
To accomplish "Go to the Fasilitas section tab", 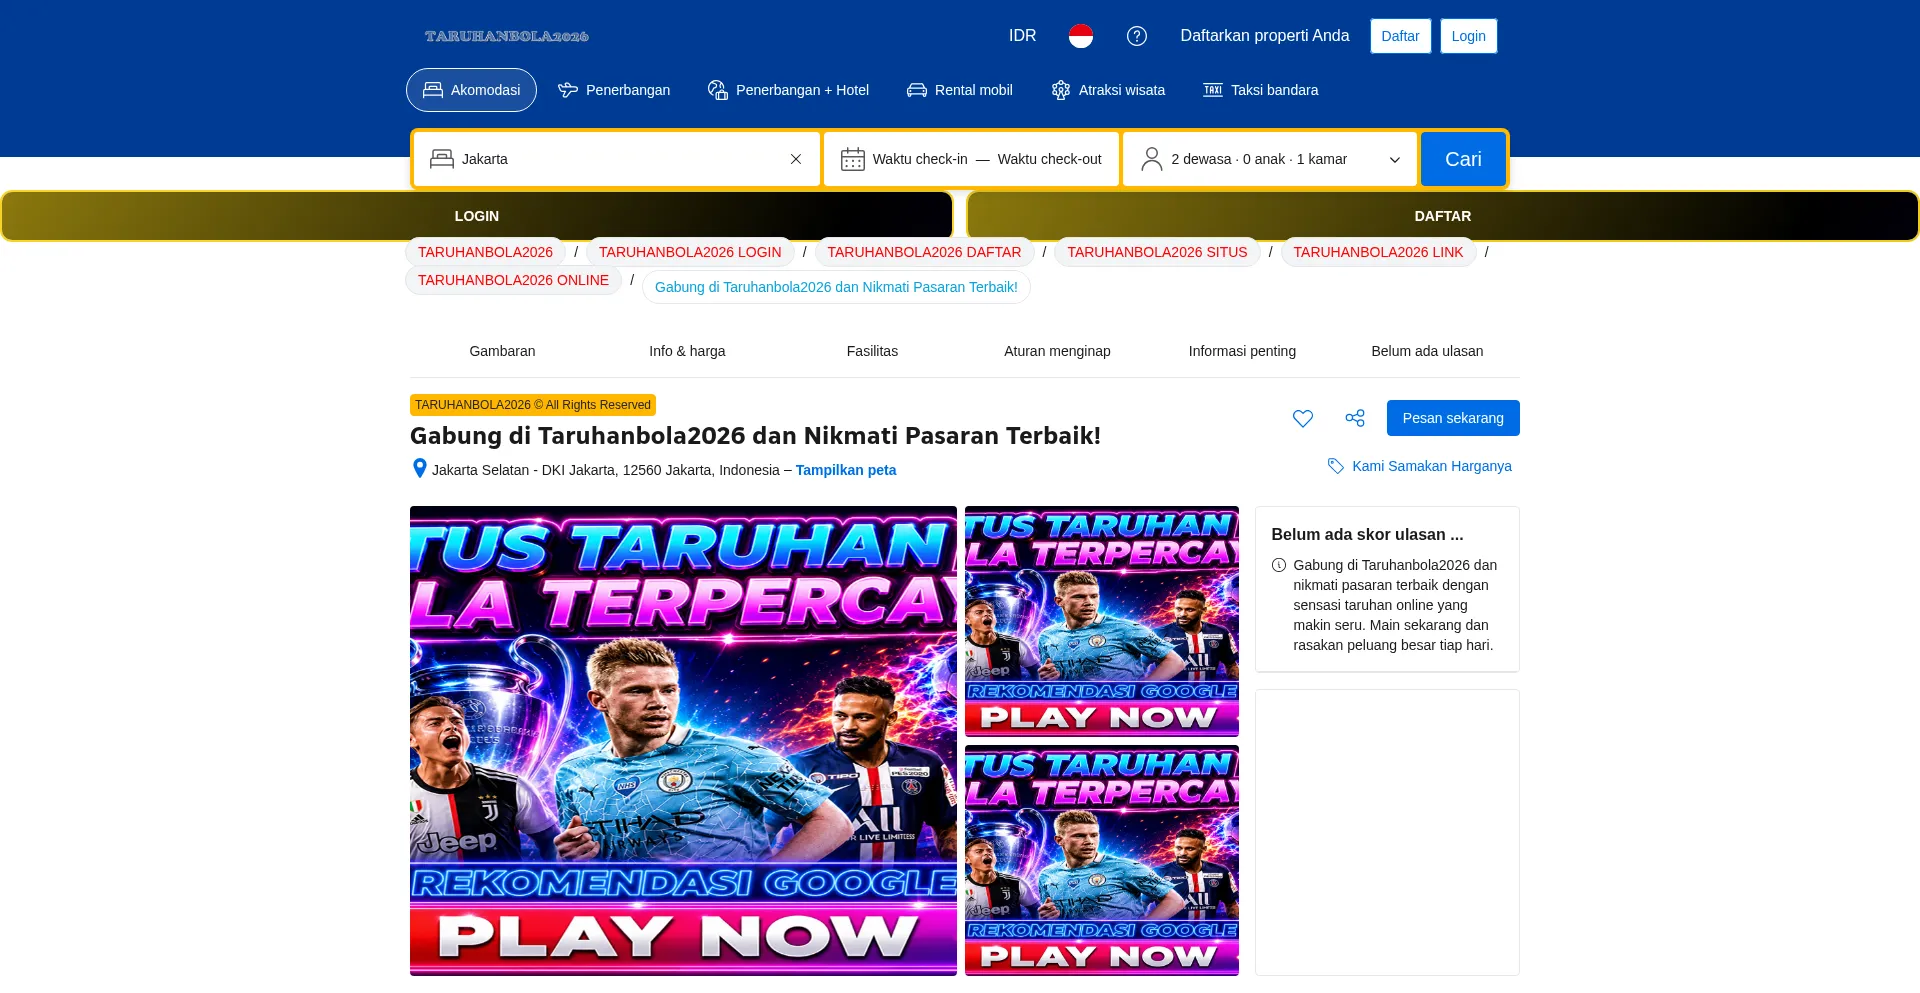I will (872, 351).
